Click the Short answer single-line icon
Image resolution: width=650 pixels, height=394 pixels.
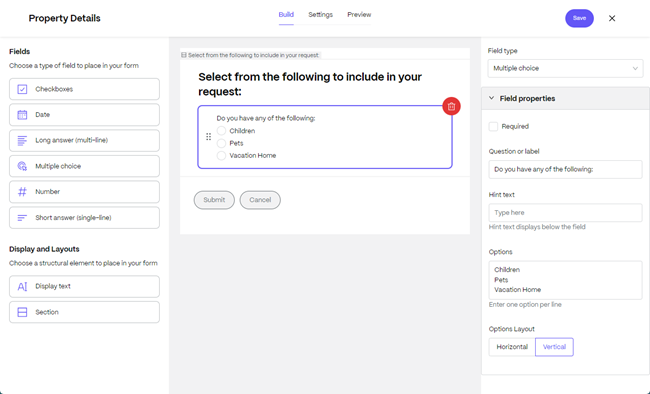pos(22,218)
